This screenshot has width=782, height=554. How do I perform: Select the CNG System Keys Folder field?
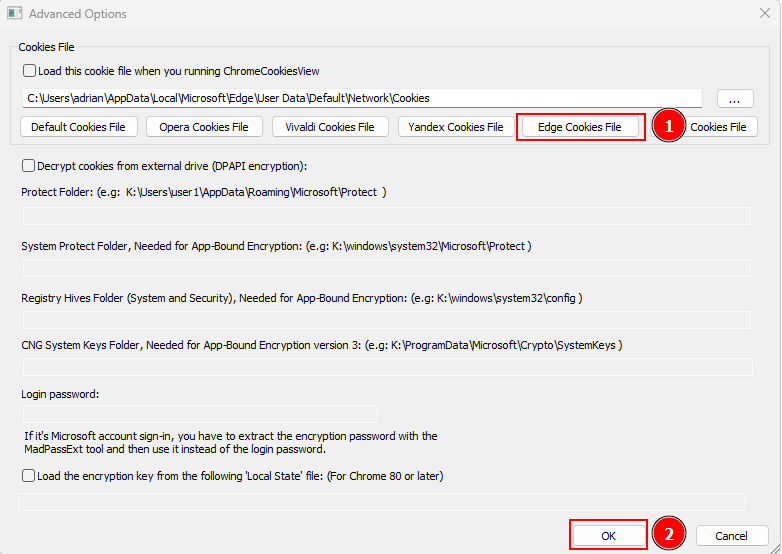coord(386,367)
